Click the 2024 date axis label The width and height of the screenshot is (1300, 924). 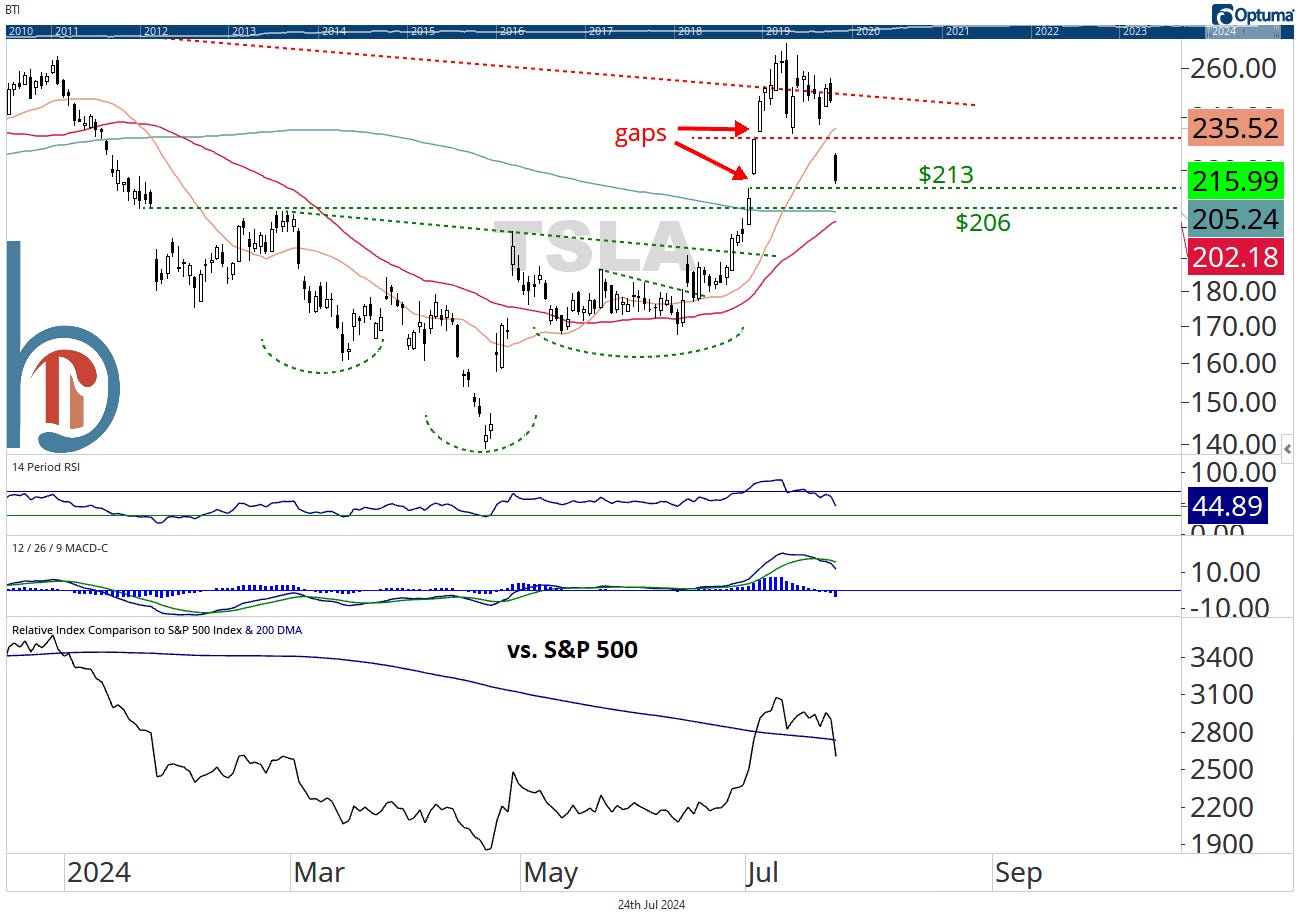coord(98,873)
